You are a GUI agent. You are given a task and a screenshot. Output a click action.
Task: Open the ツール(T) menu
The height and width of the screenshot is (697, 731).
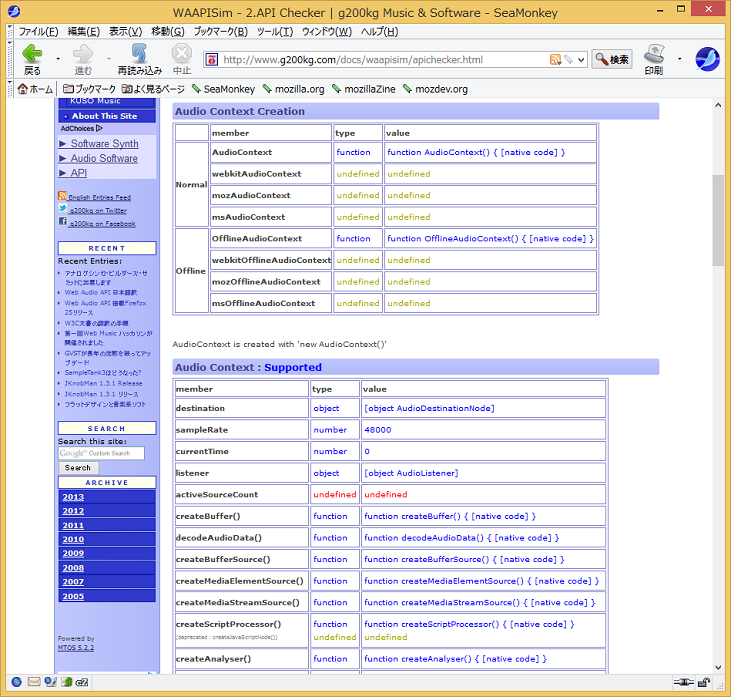point(275,31)
